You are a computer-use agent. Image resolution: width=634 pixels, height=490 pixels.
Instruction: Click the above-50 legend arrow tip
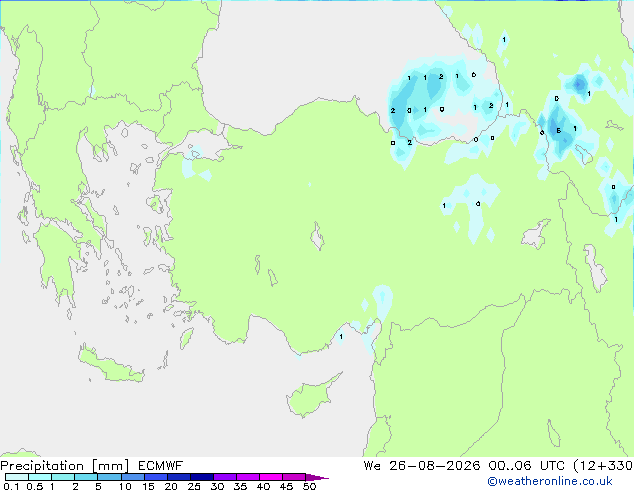coord(317,477)
